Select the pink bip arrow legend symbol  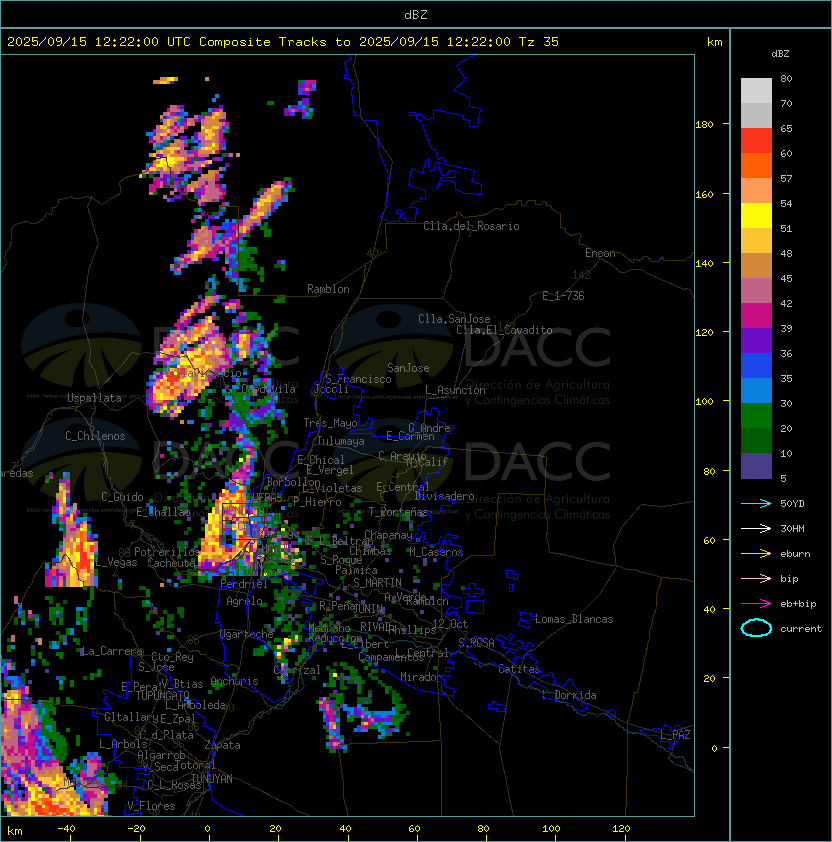click(x=756, y=578)
